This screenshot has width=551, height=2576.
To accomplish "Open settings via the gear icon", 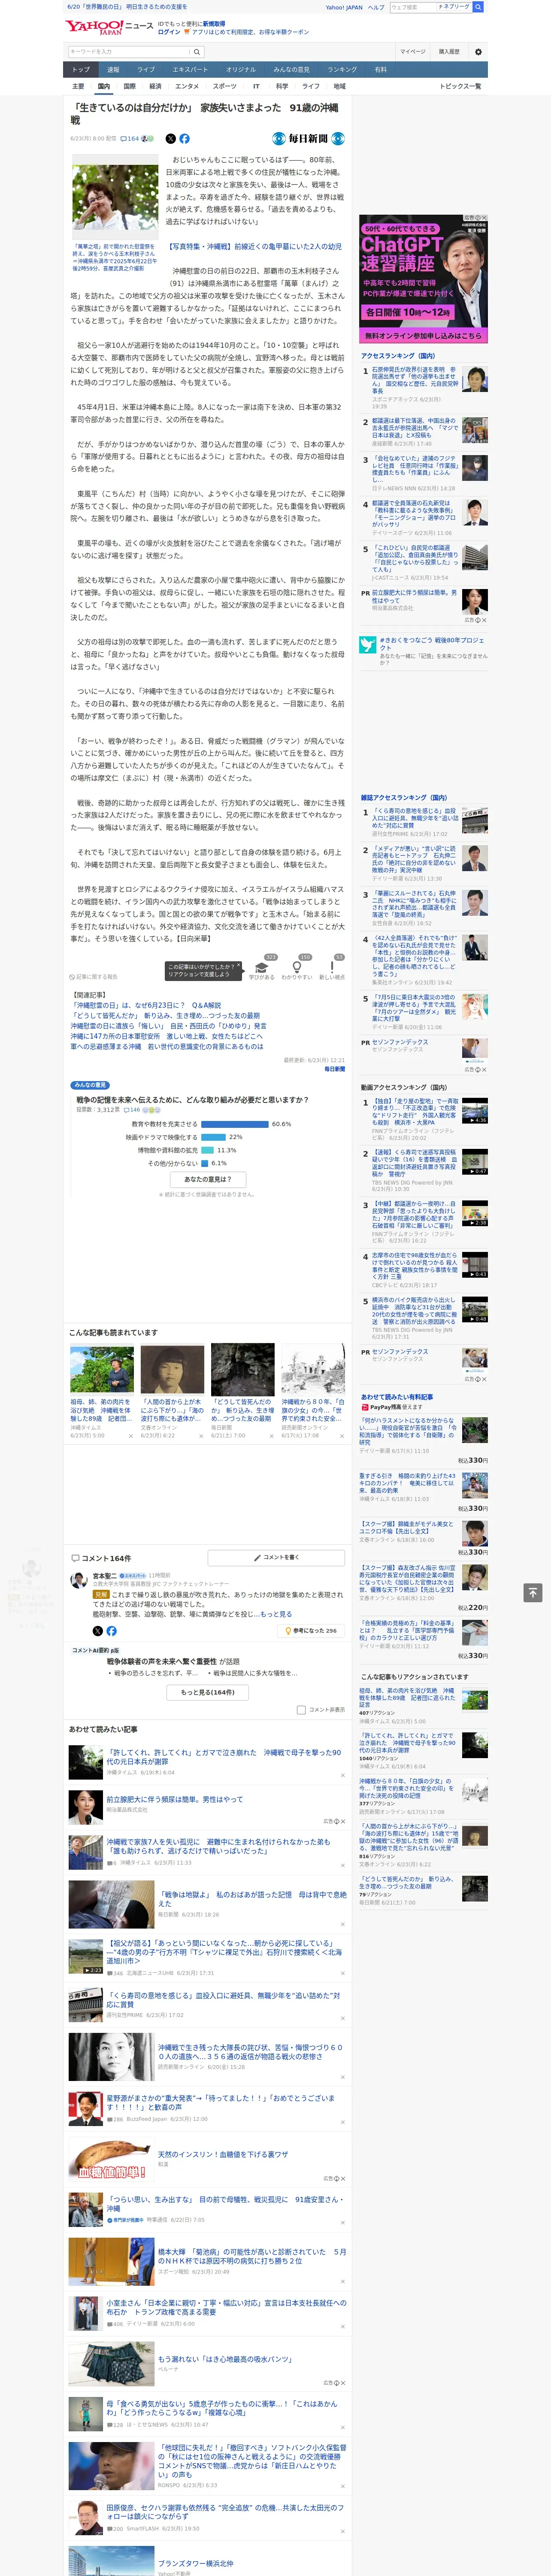I will 478,51.
